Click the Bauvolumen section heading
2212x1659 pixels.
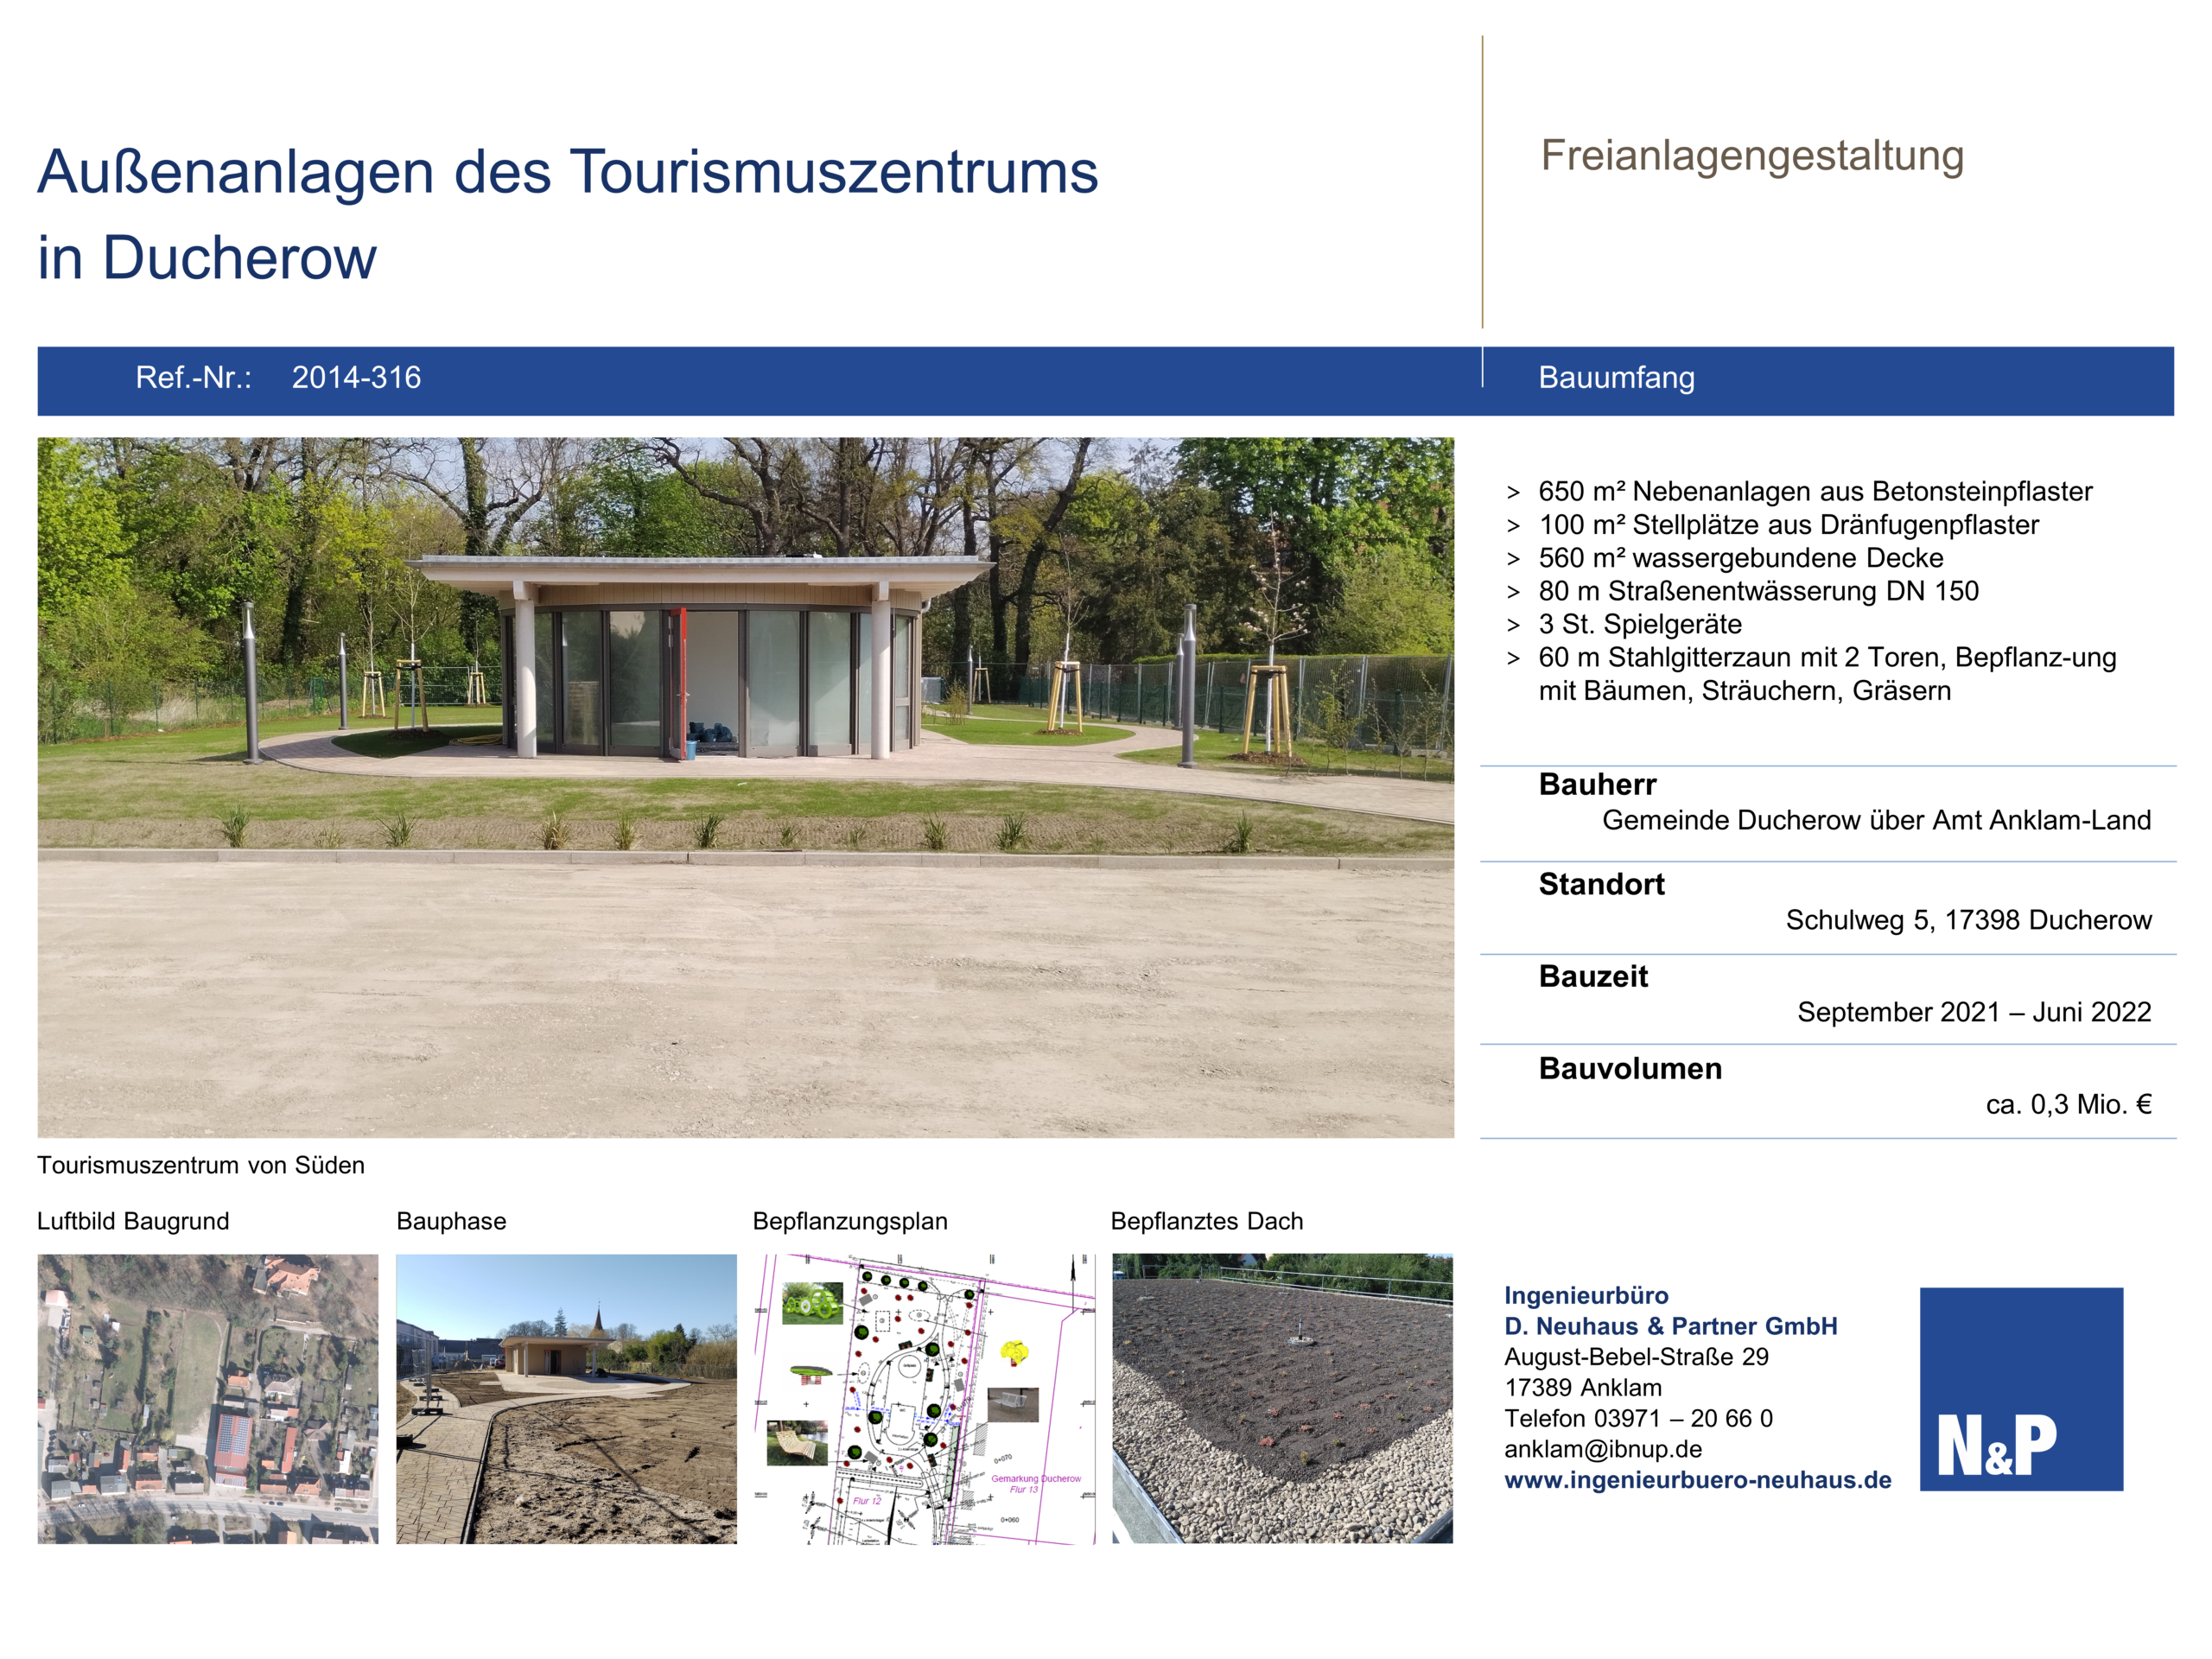[1630, 1068]
